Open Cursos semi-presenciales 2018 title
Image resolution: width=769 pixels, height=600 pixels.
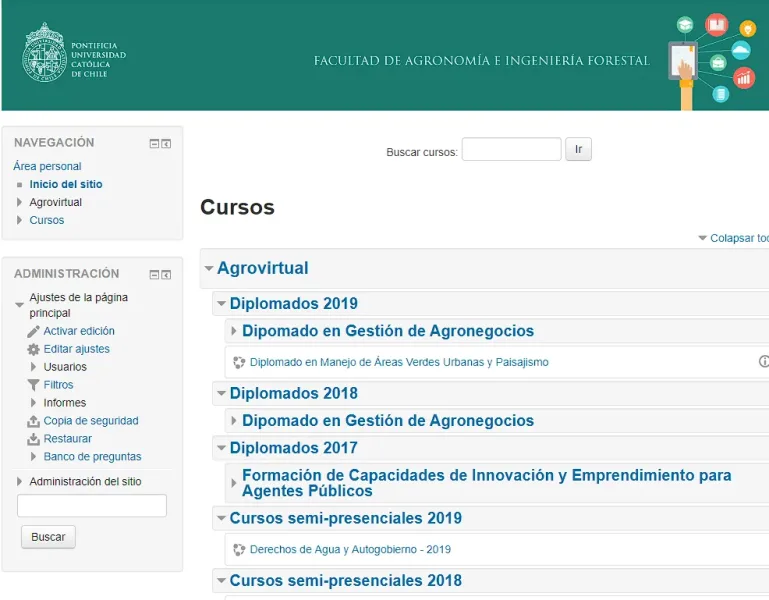pyautogui.click(x=346, y=581)
